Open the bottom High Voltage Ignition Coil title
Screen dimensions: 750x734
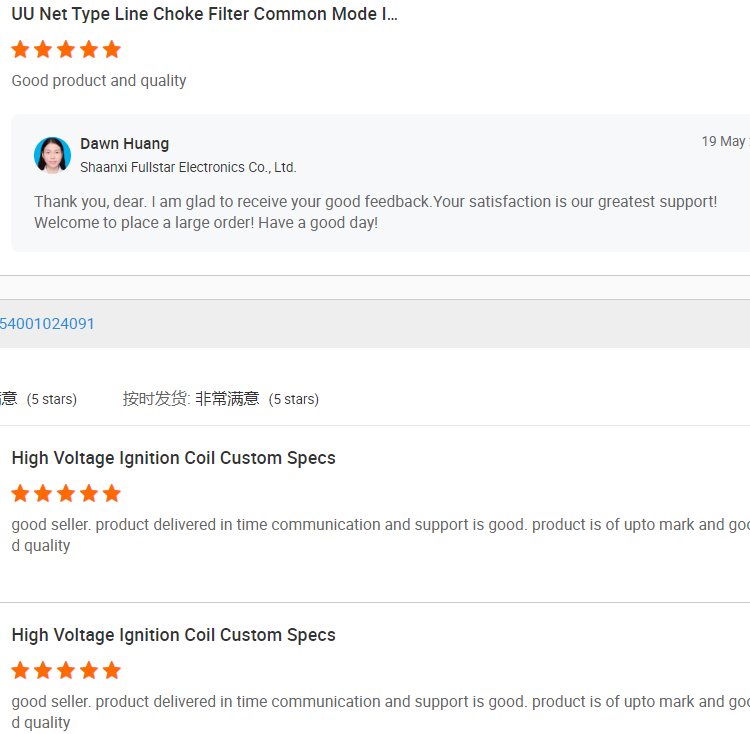tap(173, 635)
